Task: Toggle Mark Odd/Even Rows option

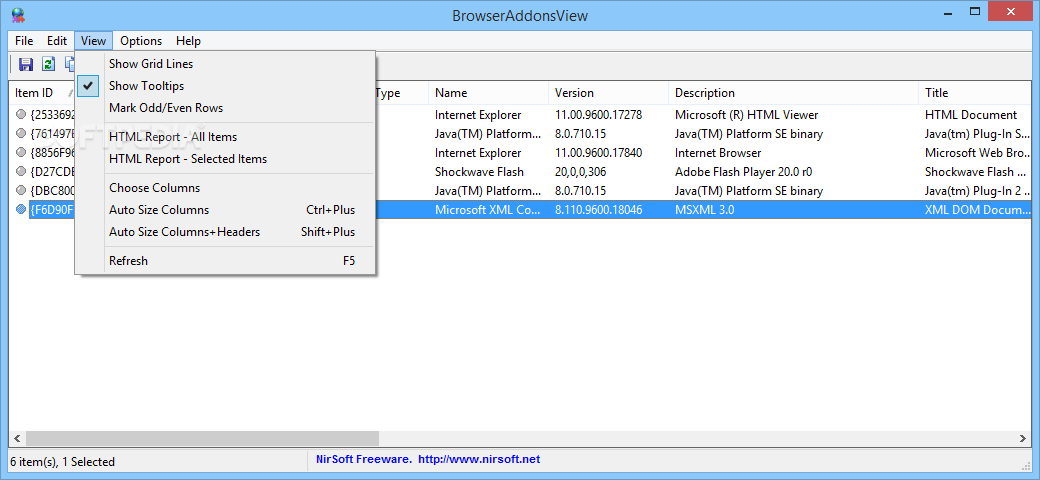Action: [x=226, y=107]
